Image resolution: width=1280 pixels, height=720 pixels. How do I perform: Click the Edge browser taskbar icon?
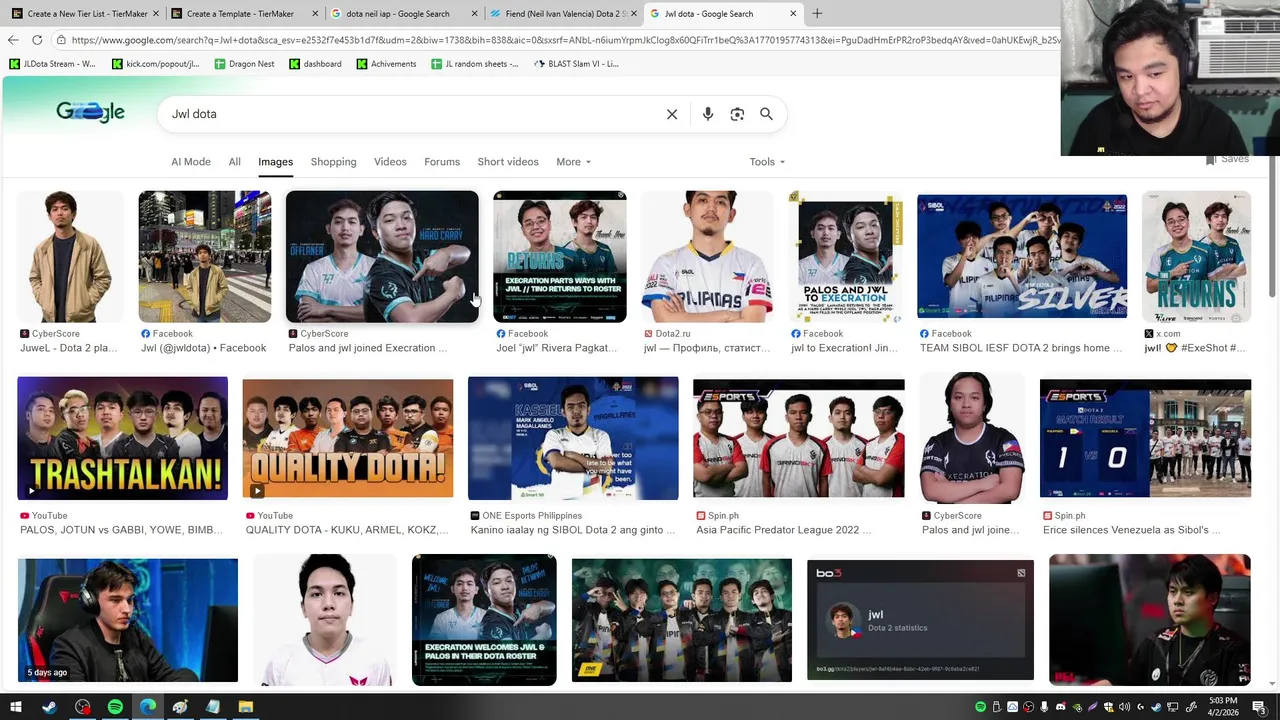(x=148, y=707)
